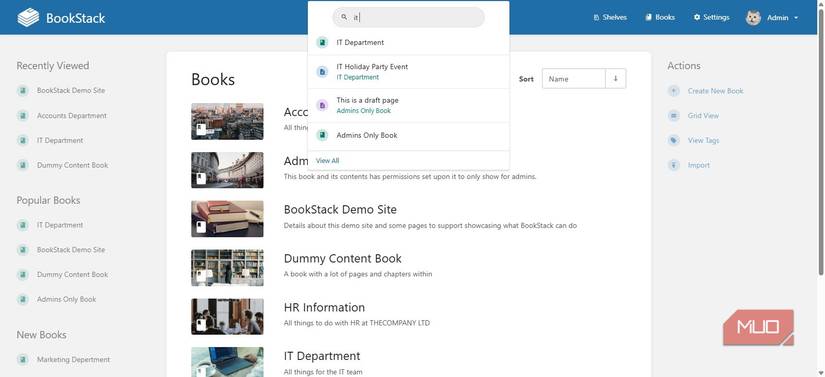Click book icon next to Recently Viewed IT Department
This screenshot has width=825, height=377.
23,140
